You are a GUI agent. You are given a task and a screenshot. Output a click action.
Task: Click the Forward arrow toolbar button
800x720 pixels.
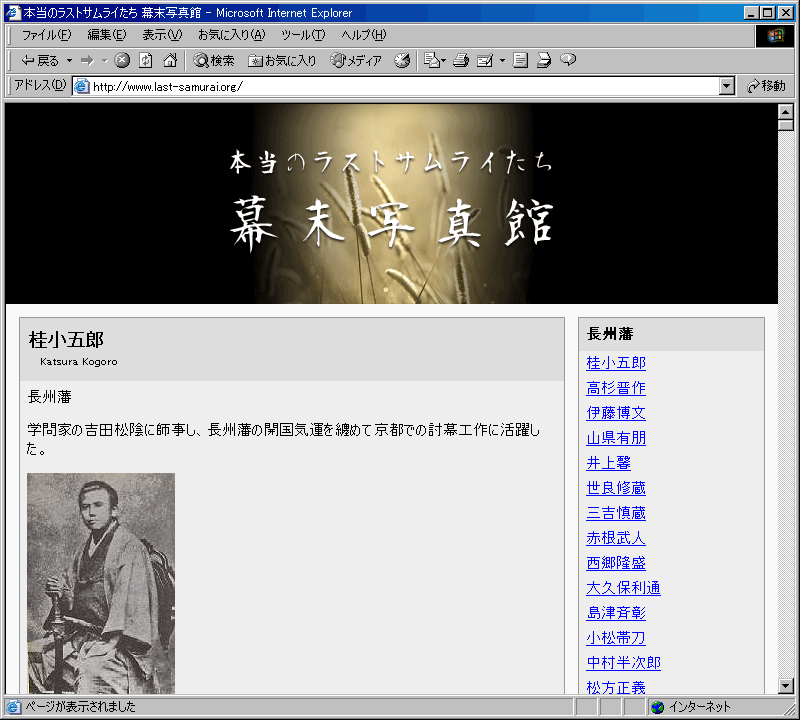point(88,61)
